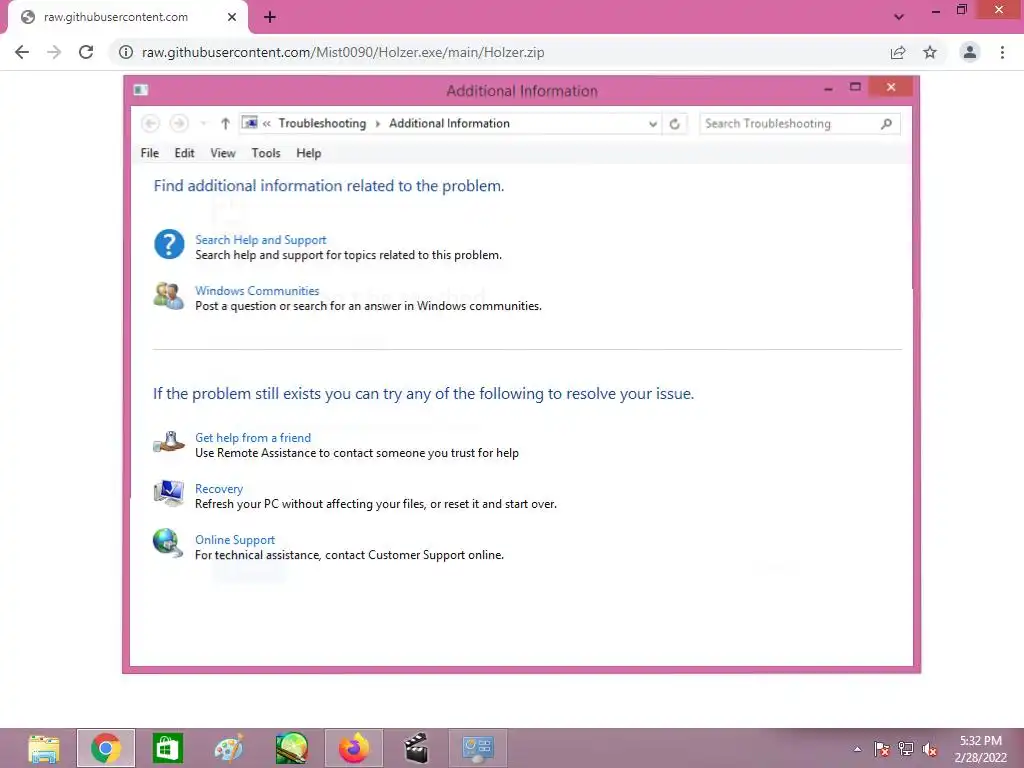Open a new Chrome tab

pyautogui.click(x=270, y=17)
